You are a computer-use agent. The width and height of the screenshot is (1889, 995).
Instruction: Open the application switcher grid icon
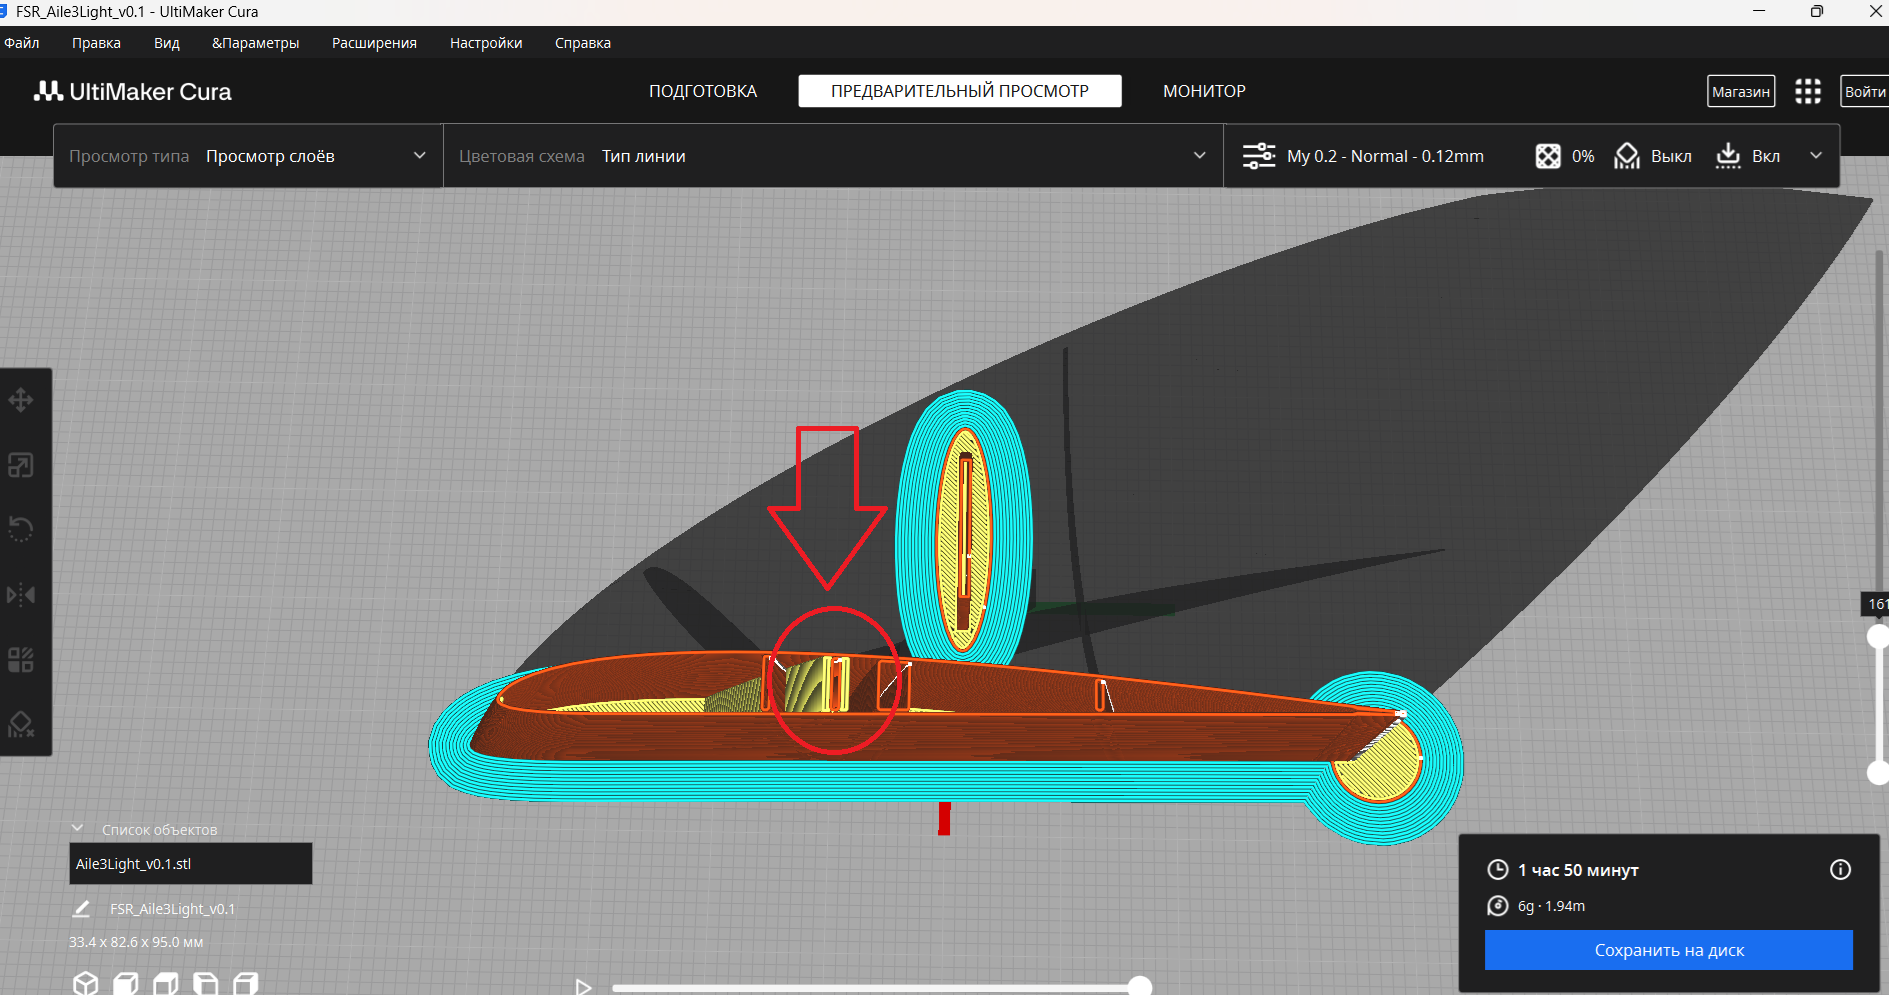tap(1808, 91)
